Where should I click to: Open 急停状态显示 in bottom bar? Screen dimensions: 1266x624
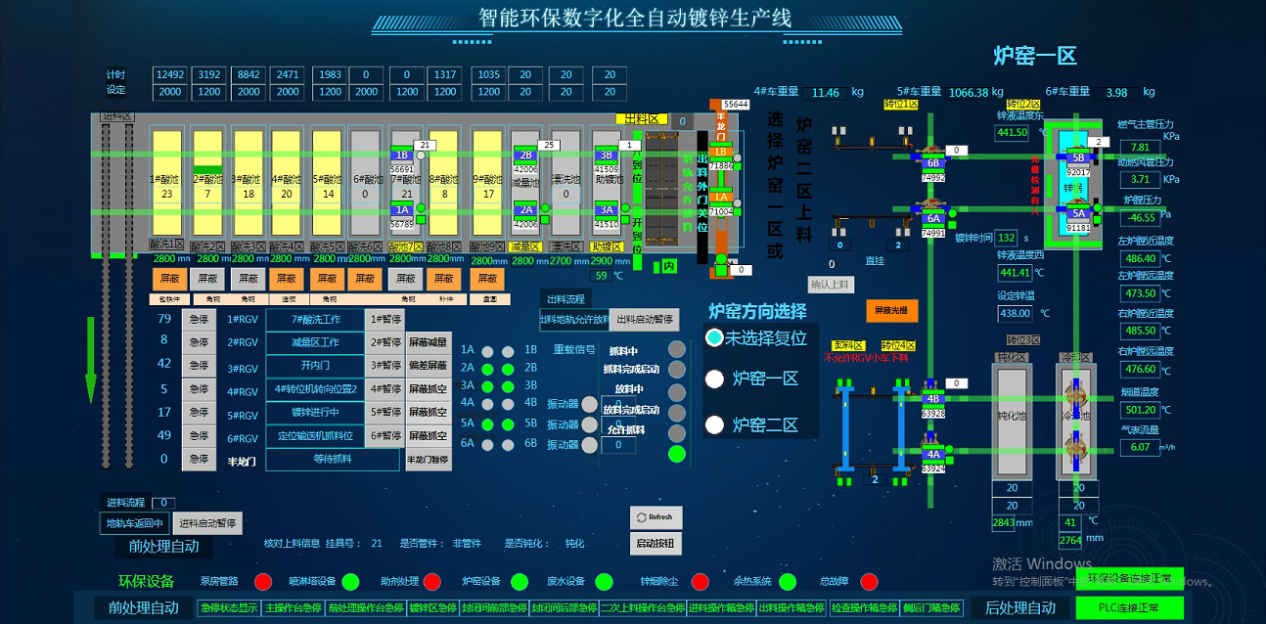click(x=229, y=608)
